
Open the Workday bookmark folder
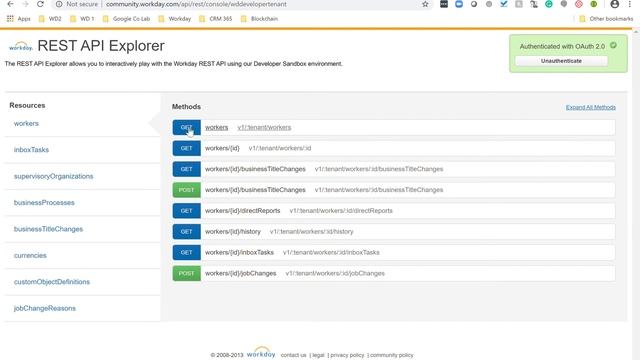tap(174, 19)
